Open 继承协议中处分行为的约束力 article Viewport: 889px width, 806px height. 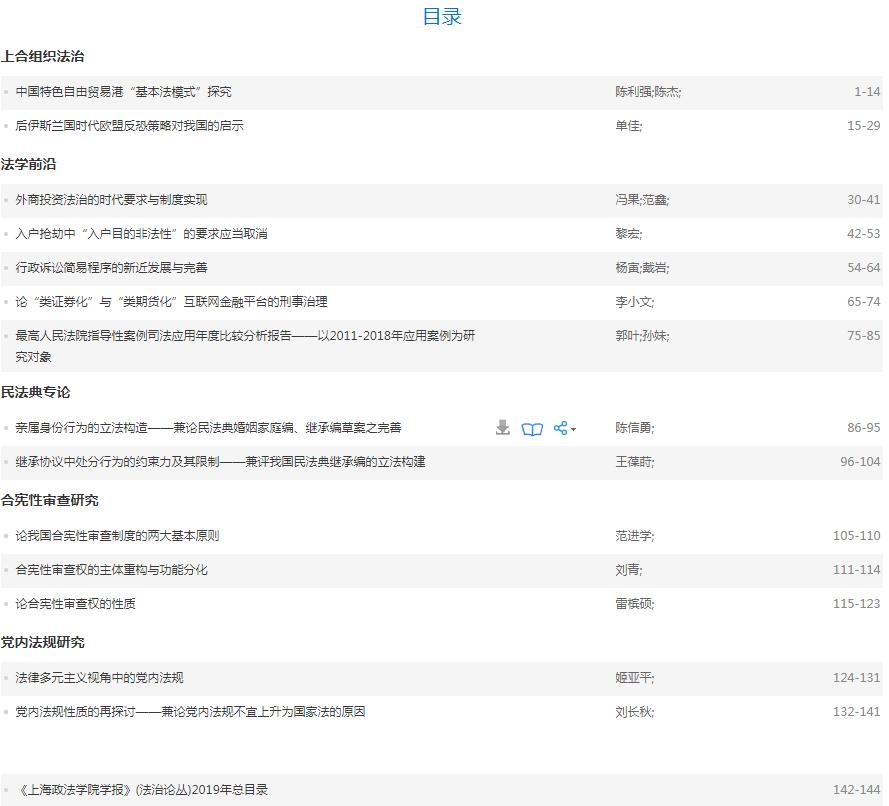coord(220,462)
